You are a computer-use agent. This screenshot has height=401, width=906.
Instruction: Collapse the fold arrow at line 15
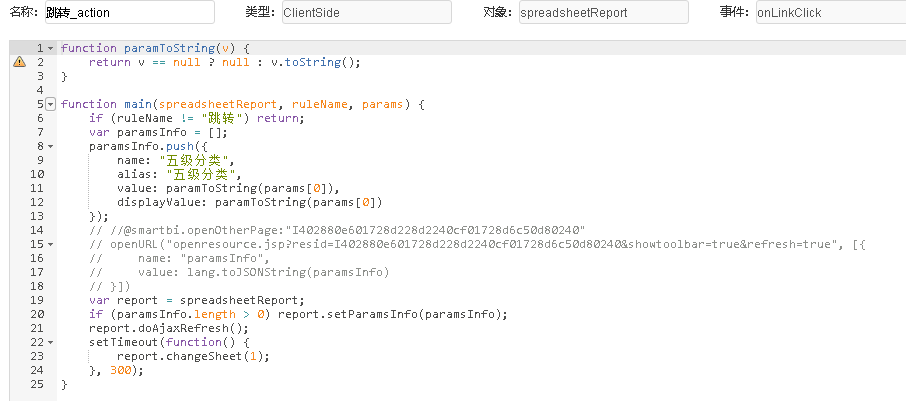coord(50,244)
